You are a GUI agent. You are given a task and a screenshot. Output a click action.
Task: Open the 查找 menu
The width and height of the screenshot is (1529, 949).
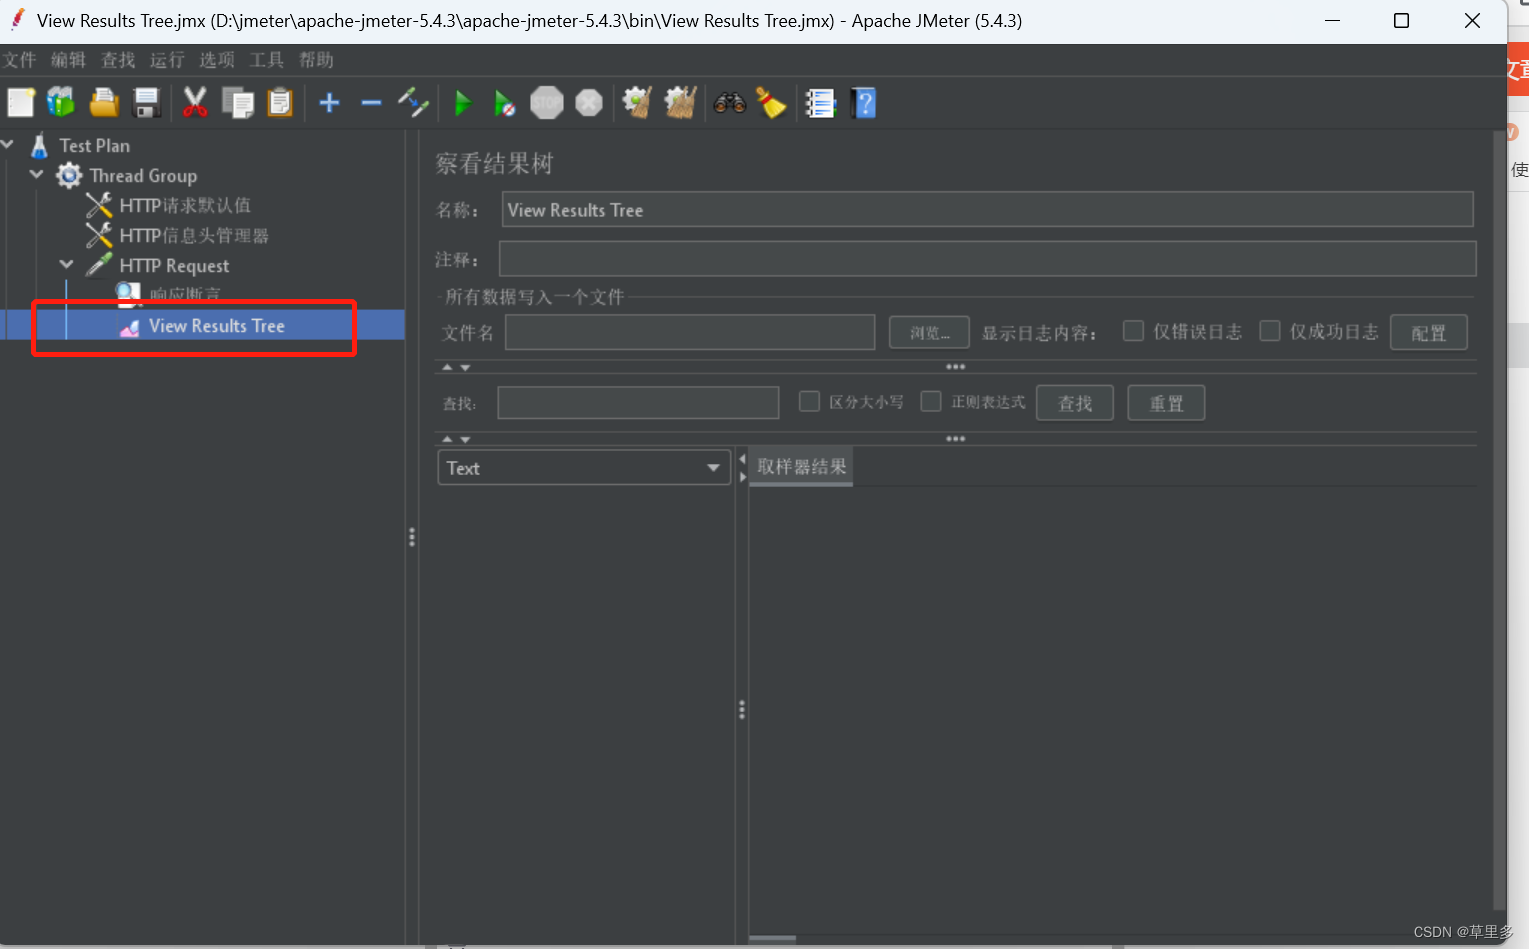[118, 60]
